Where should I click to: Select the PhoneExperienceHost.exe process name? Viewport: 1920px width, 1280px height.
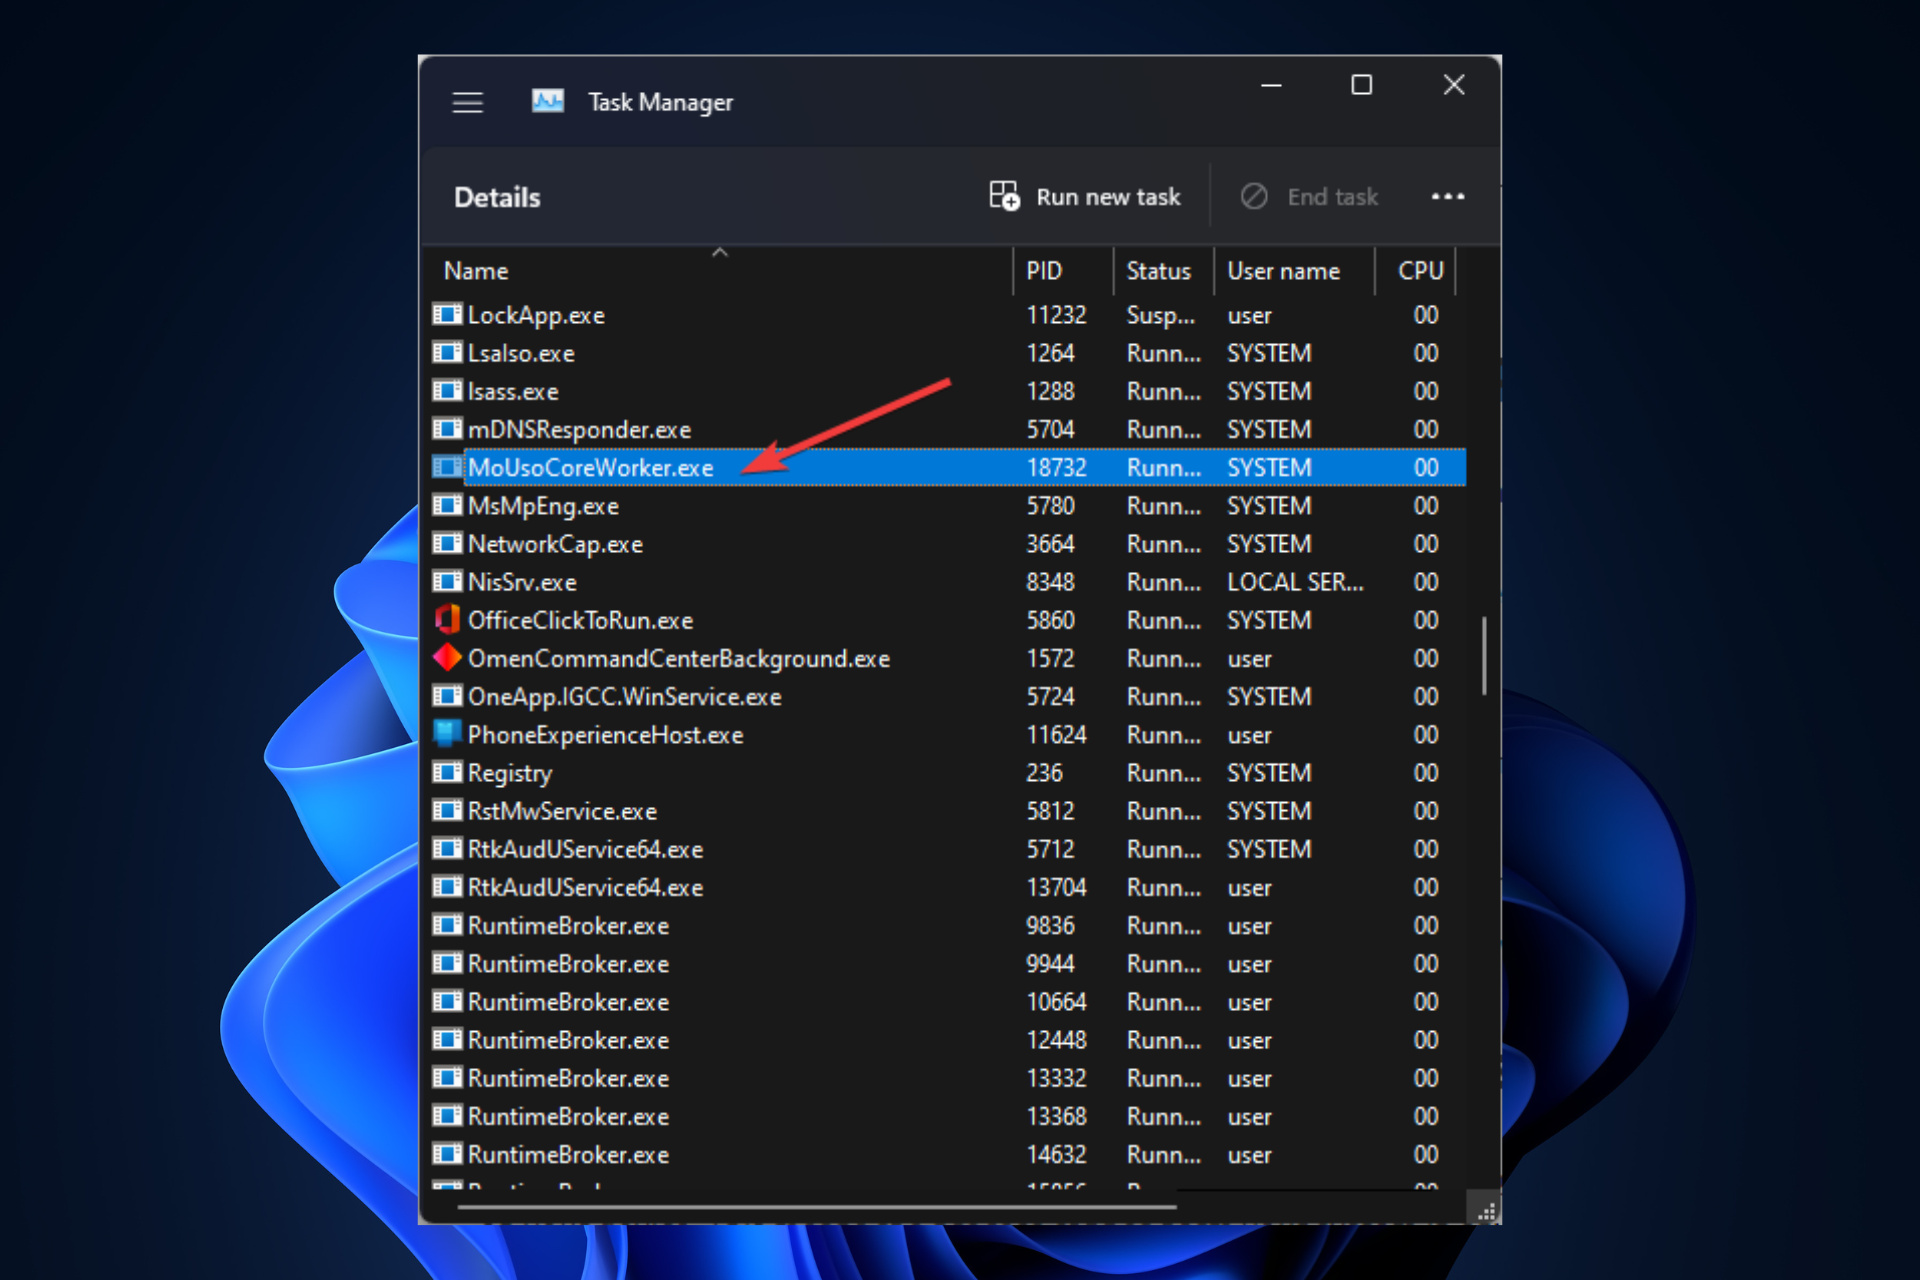click(x=605, y=735)
